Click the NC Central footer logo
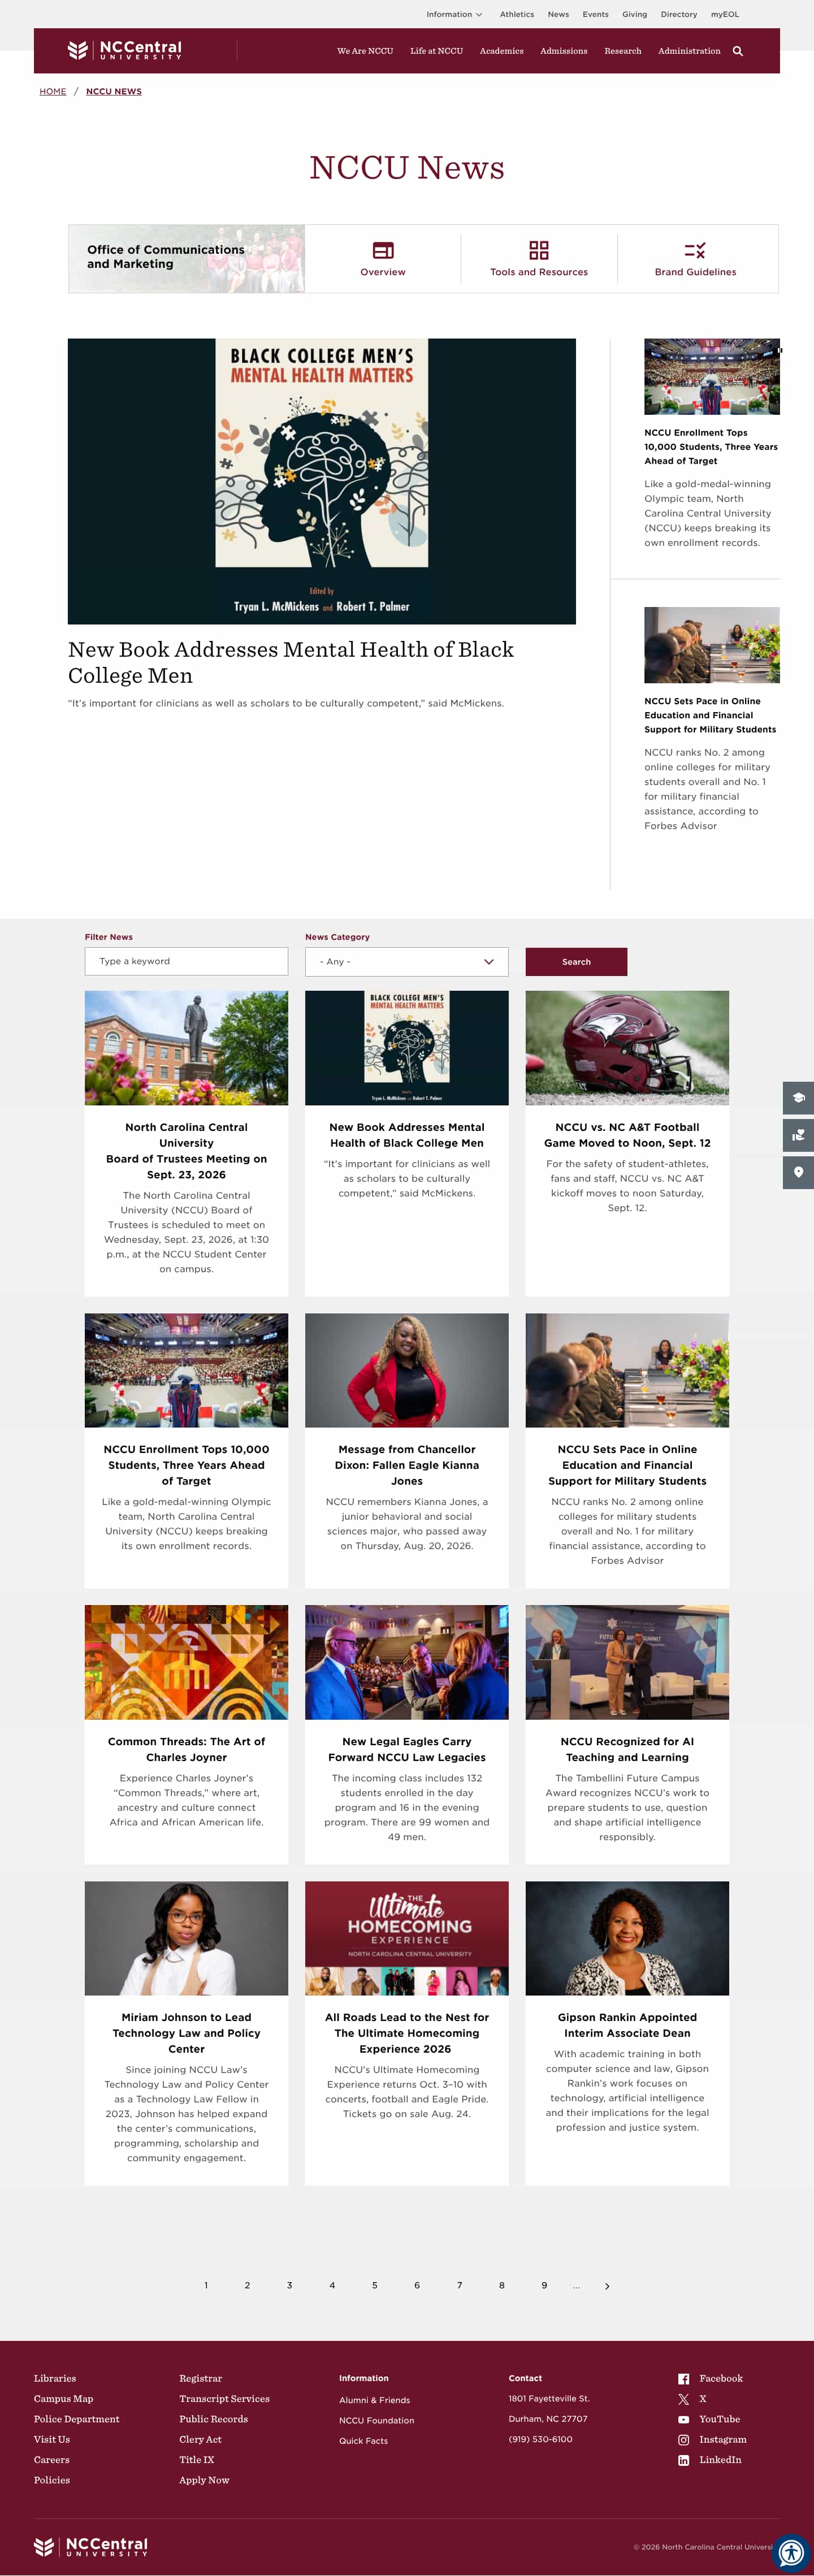This screenshot has width=814, height=2576. pos(91,2546)
